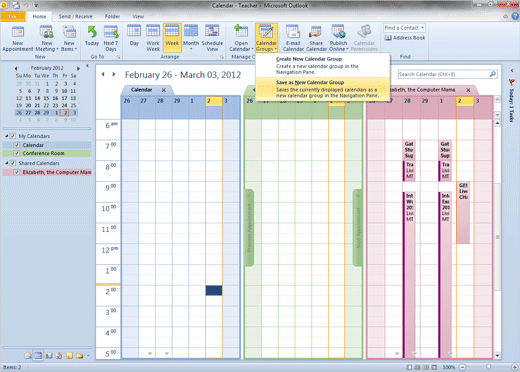Choose Save as New Calendar Group
Image resolution: width=520 pixels, height=372 pixels.
point(323,89)
